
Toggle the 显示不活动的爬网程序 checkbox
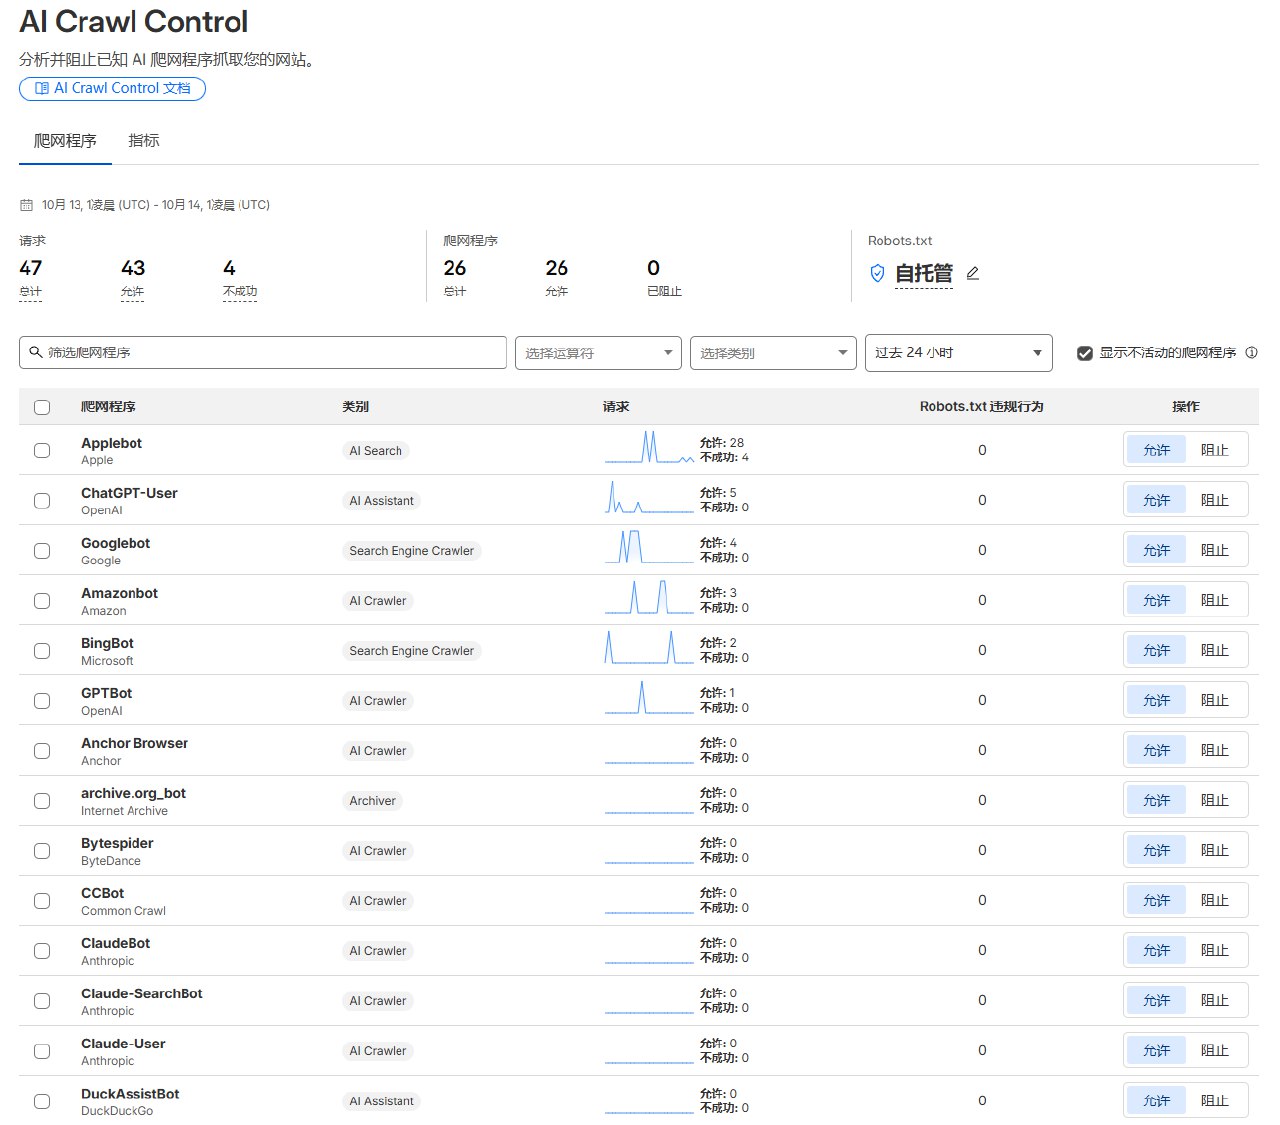click(x=1085, y=353)
